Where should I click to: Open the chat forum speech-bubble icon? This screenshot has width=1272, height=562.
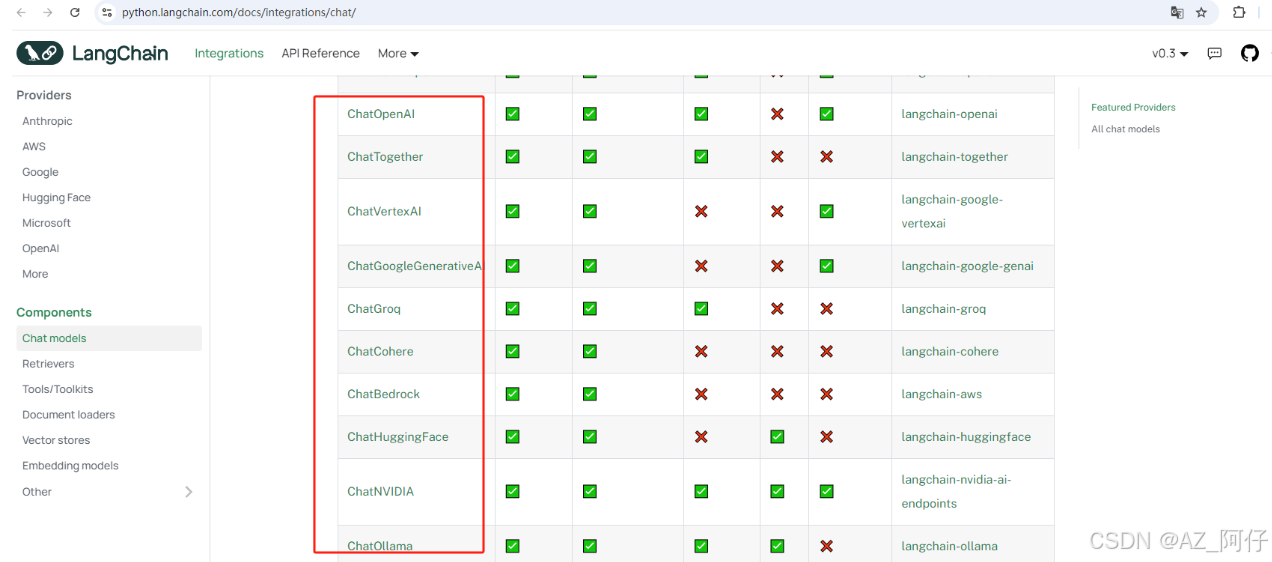point(1215,53)
